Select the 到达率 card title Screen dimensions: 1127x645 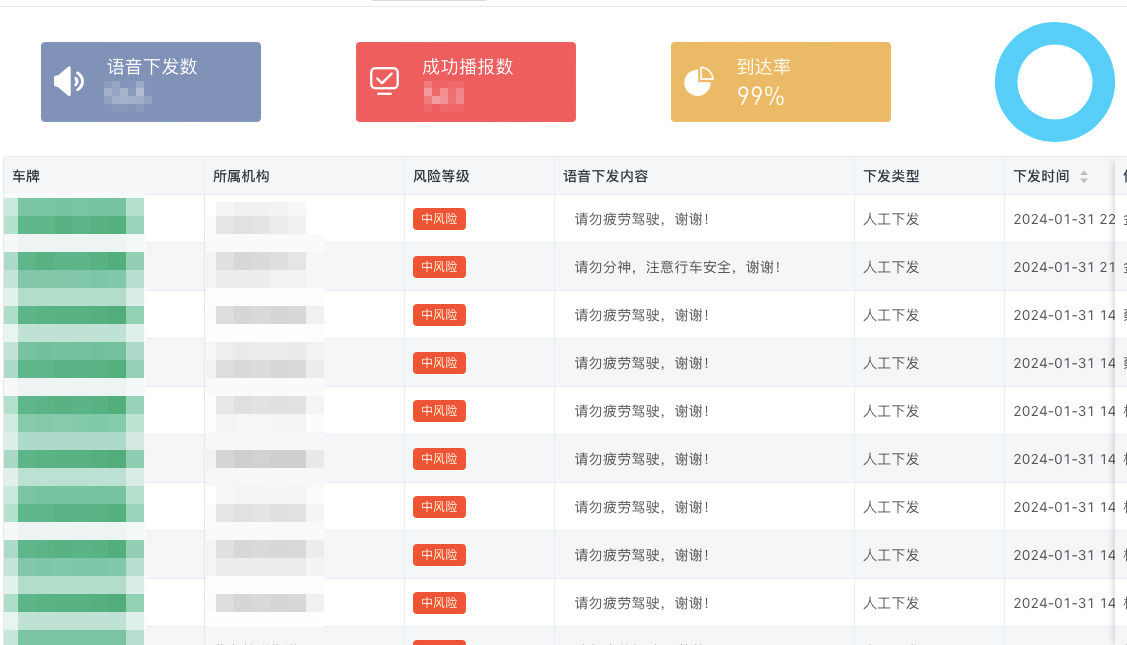[763, 67]
